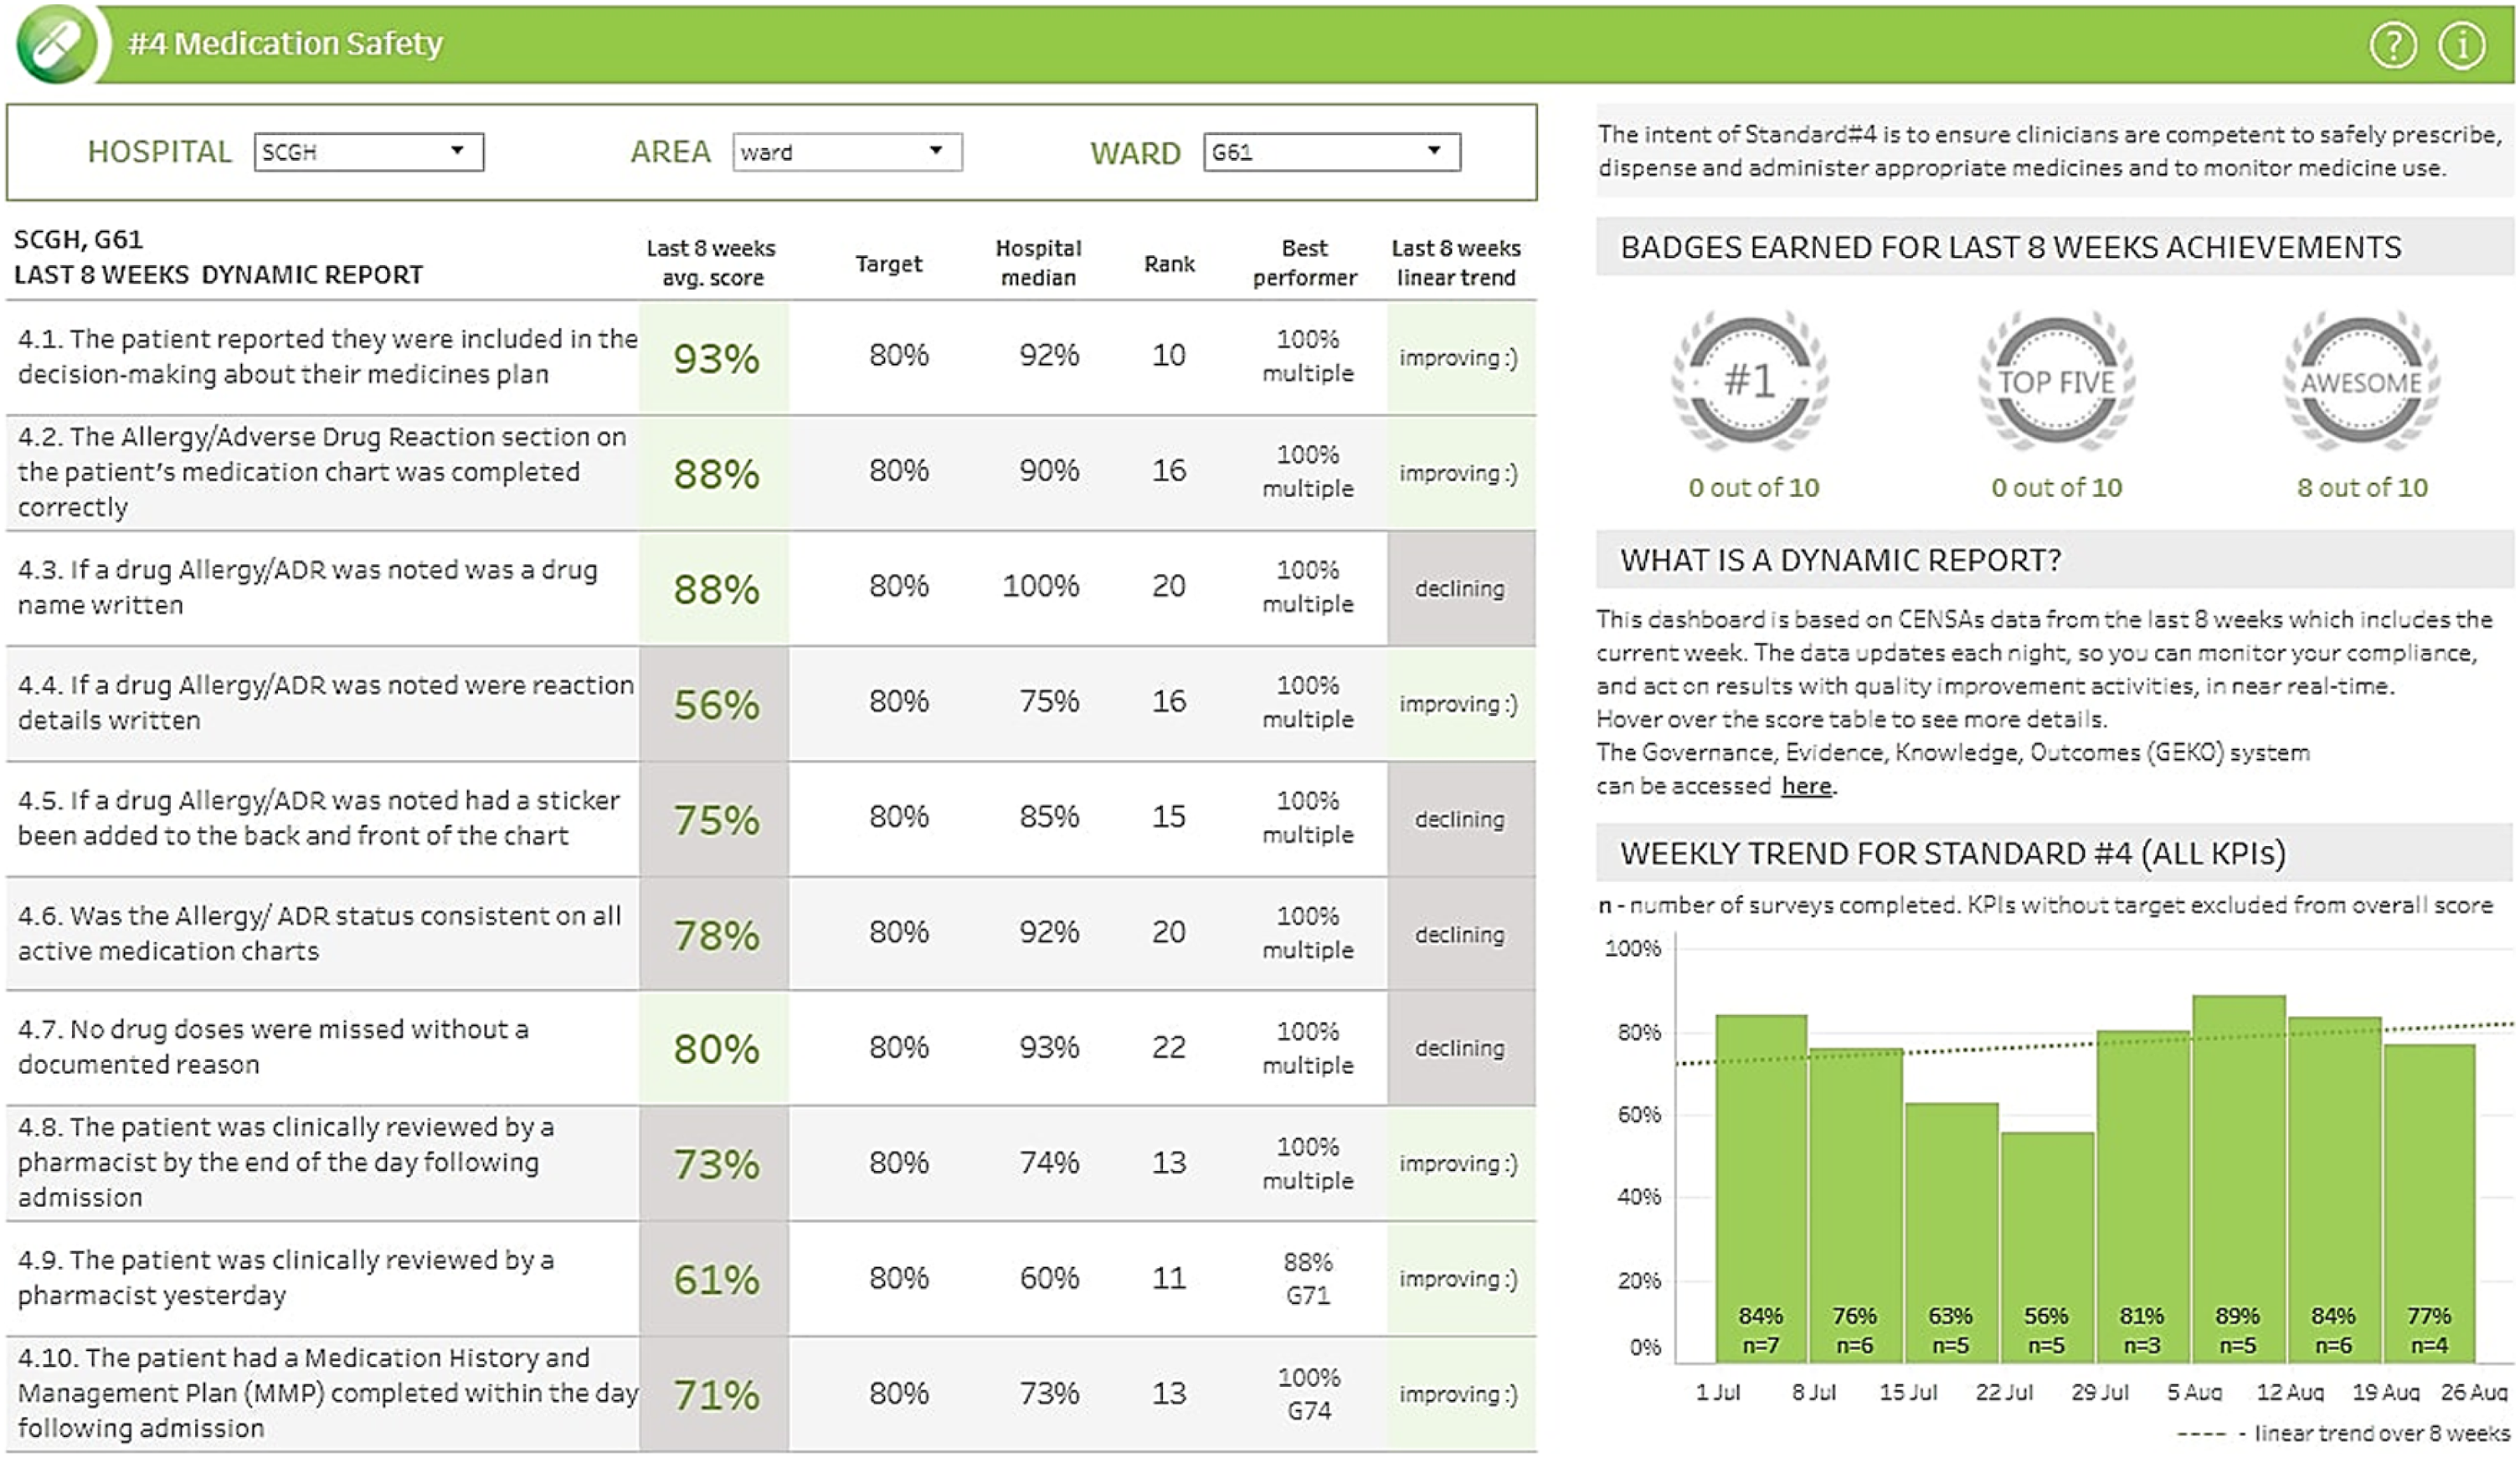Click the 93% score for KPI 4.1

coord(715,358)
